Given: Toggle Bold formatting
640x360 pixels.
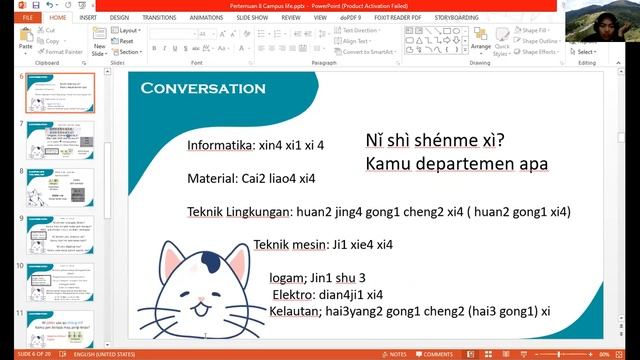Looking at the screenshot, I should (154, 49).
